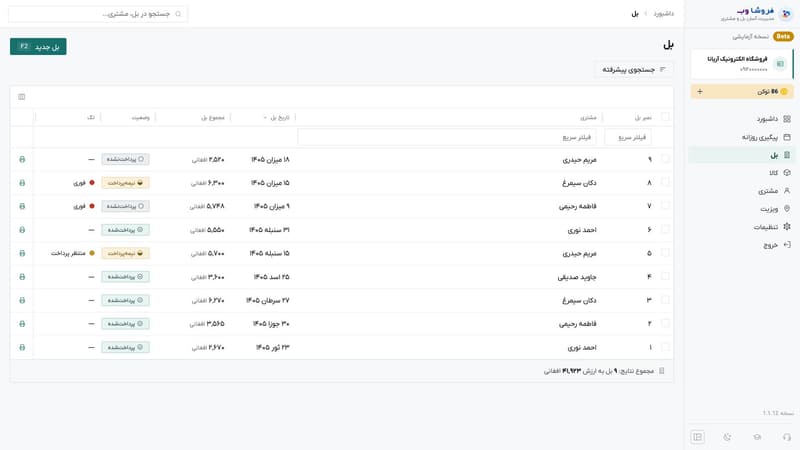Open پرداخت‌نشده status badge of bill ۹

click(125, 159)
